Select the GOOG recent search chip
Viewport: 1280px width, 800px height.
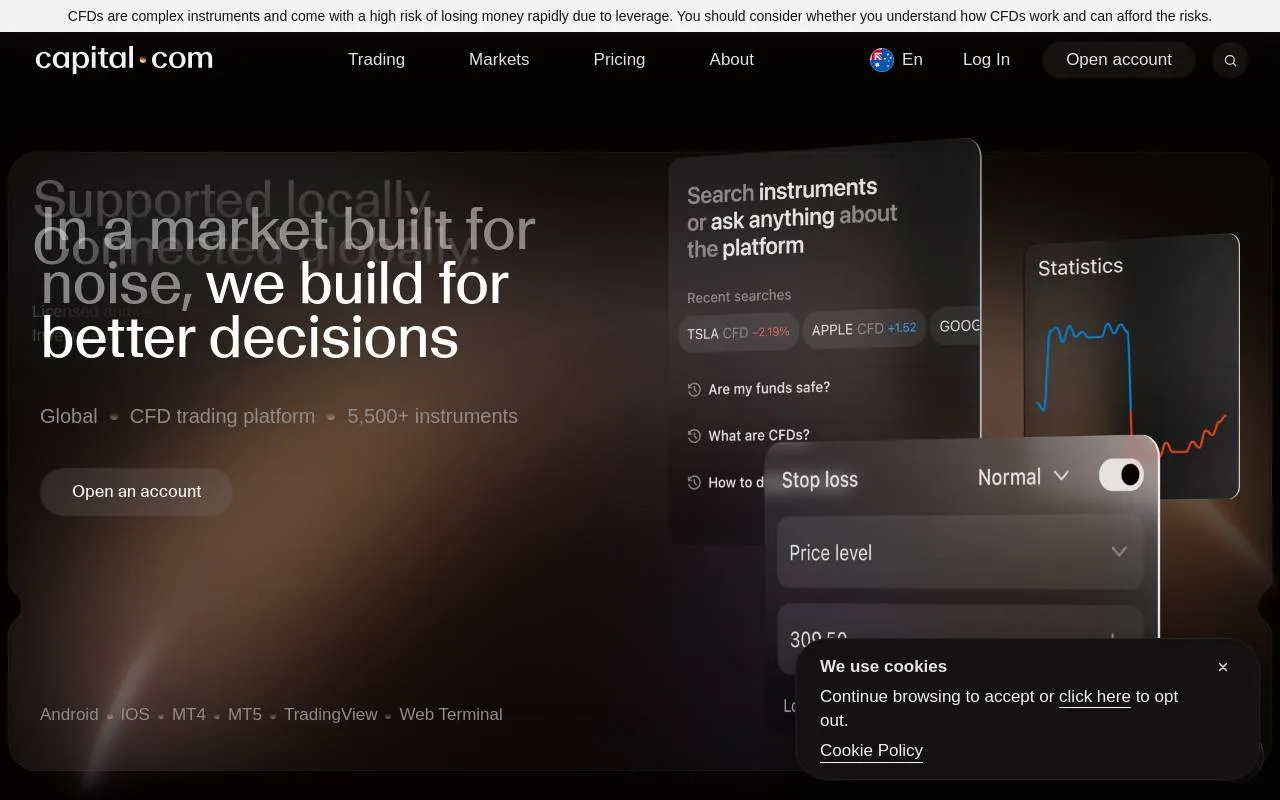[957, 326]
